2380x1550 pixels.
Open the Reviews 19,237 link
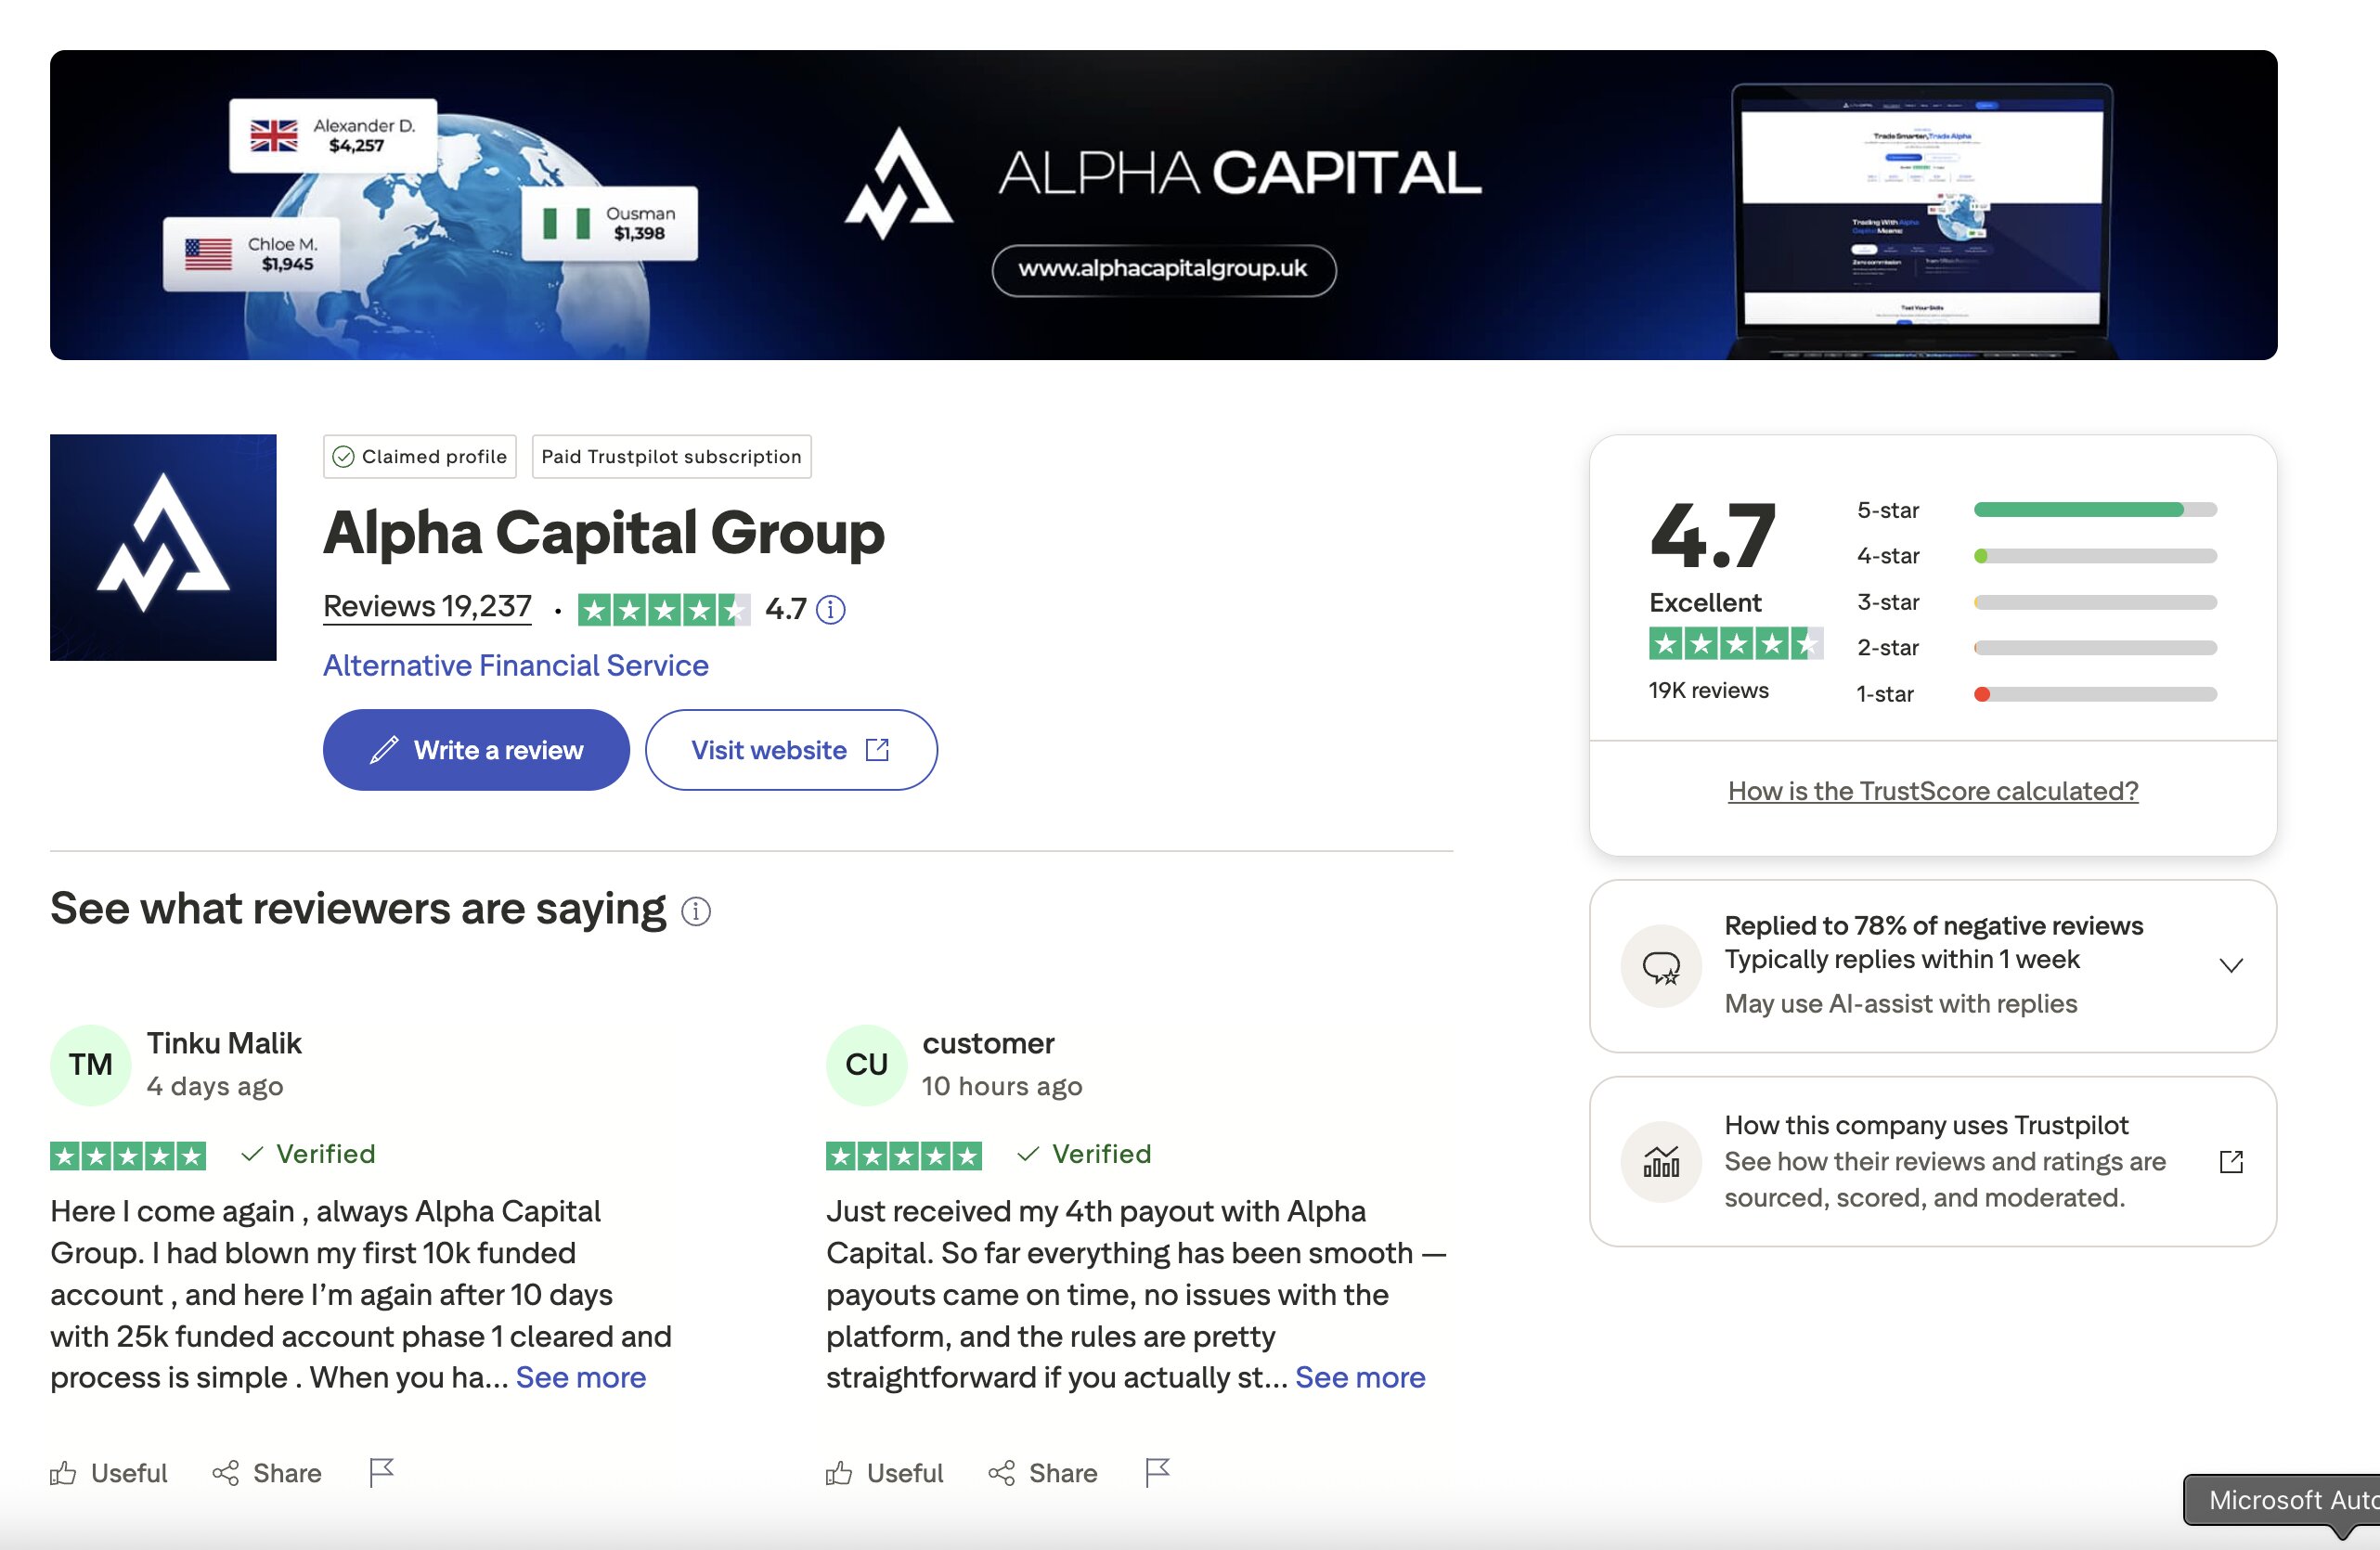[427, 606]
